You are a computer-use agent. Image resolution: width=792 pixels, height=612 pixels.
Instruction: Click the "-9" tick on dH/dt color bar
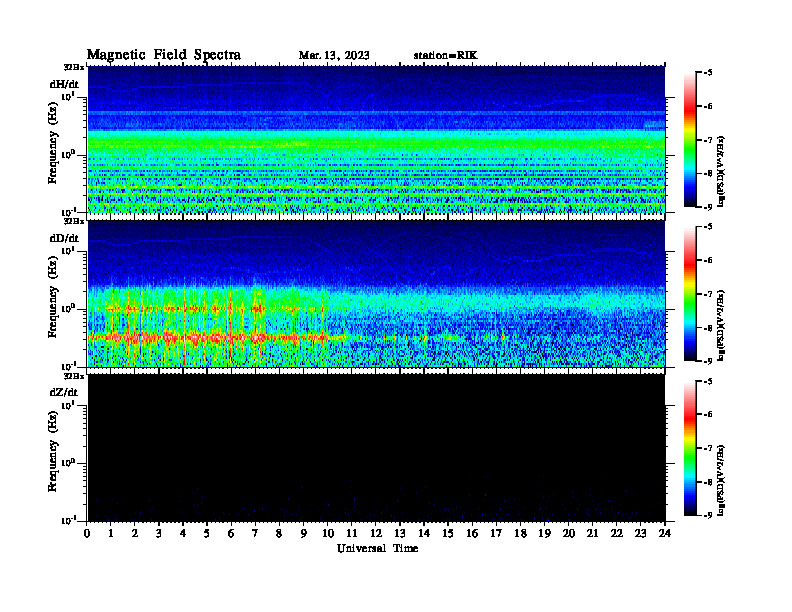(708, 207)
